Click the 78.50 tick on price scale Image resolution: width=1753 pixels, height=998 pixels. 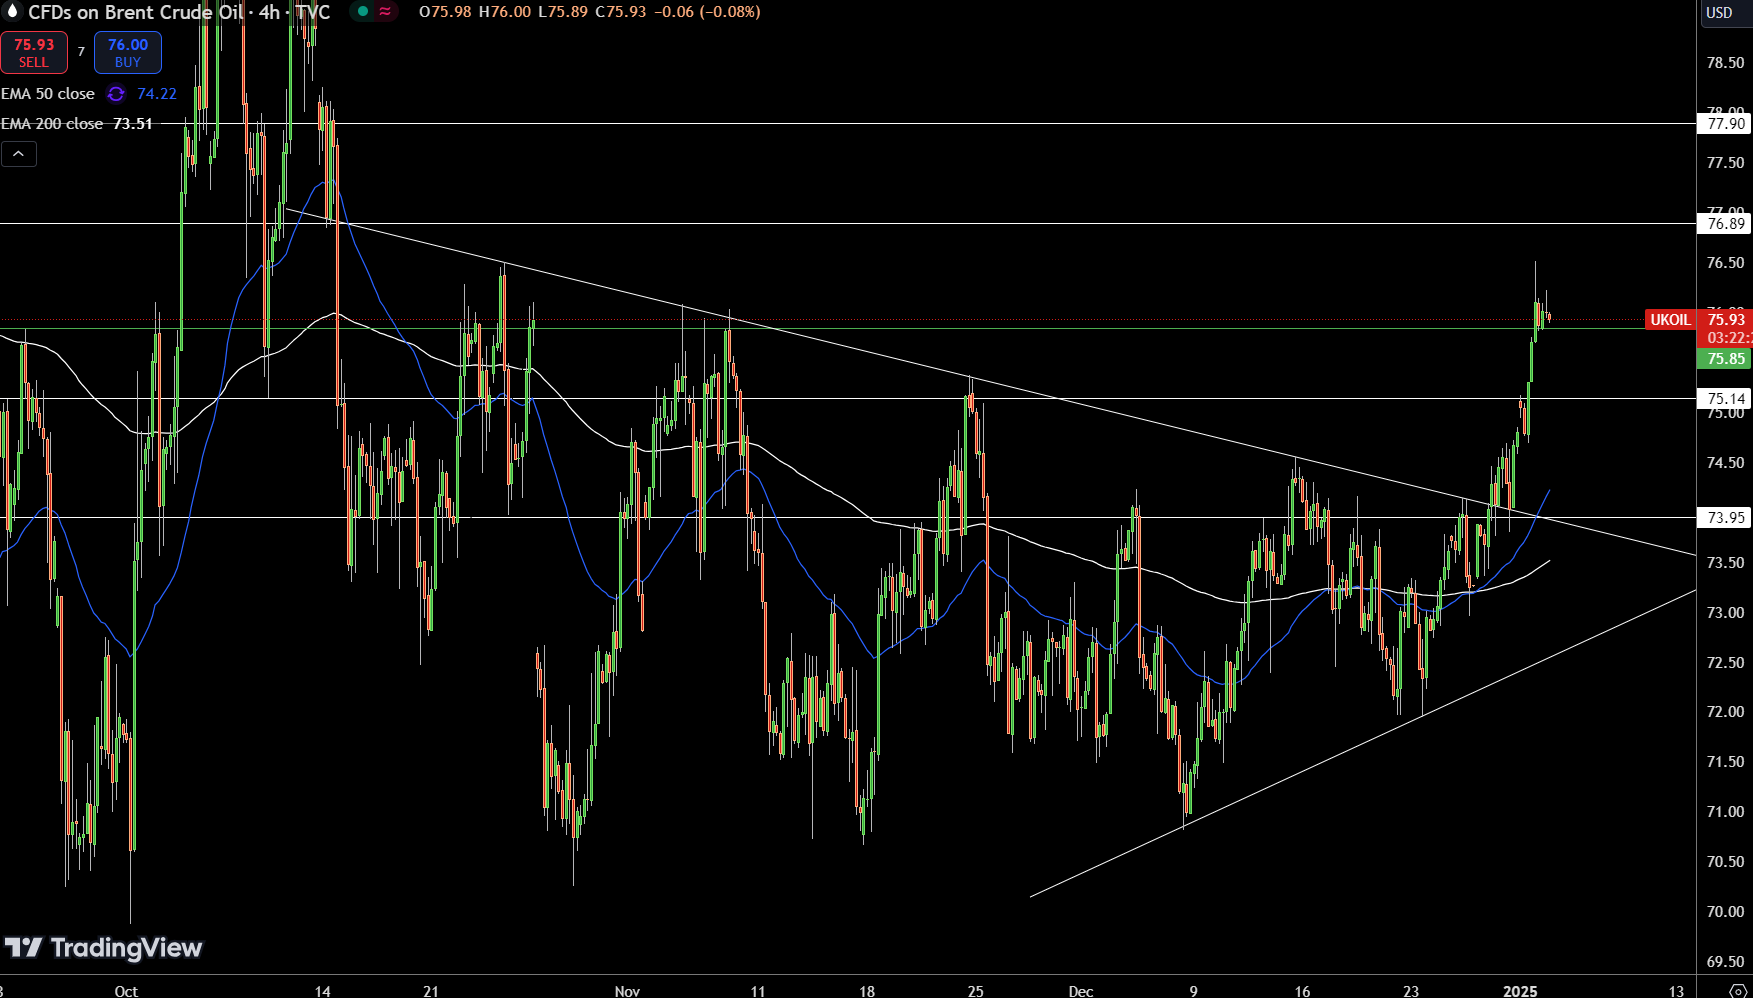1725,63
